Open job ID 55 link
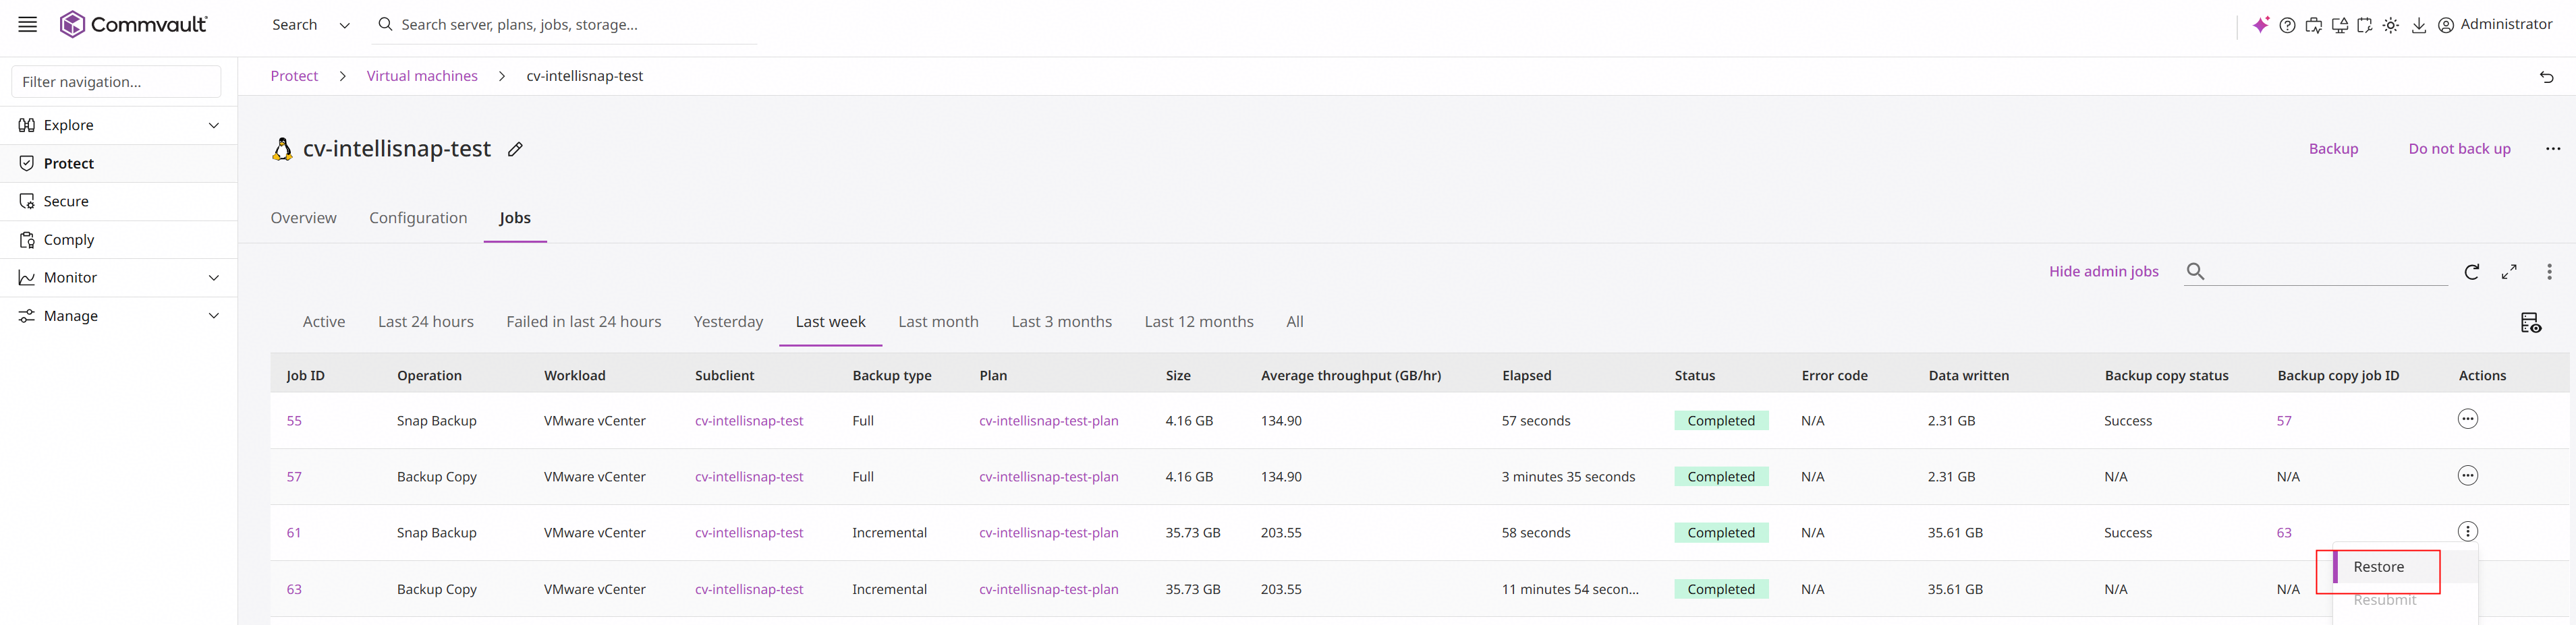The image size is (2576, 625). click(294, 421)
